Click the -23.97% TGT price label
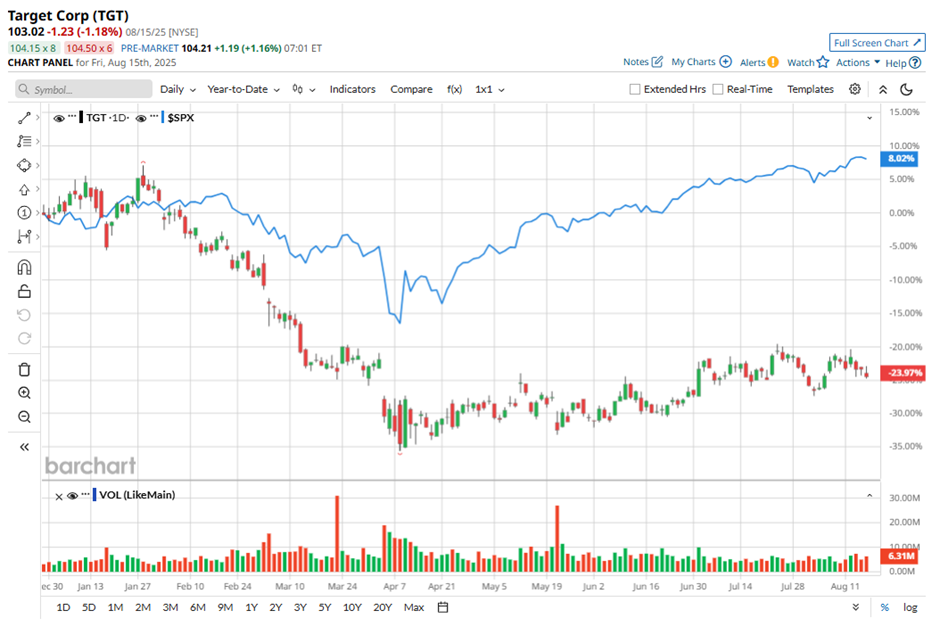Image resolution: width=940 pixels, height=635 pixels. pos(902,373)
